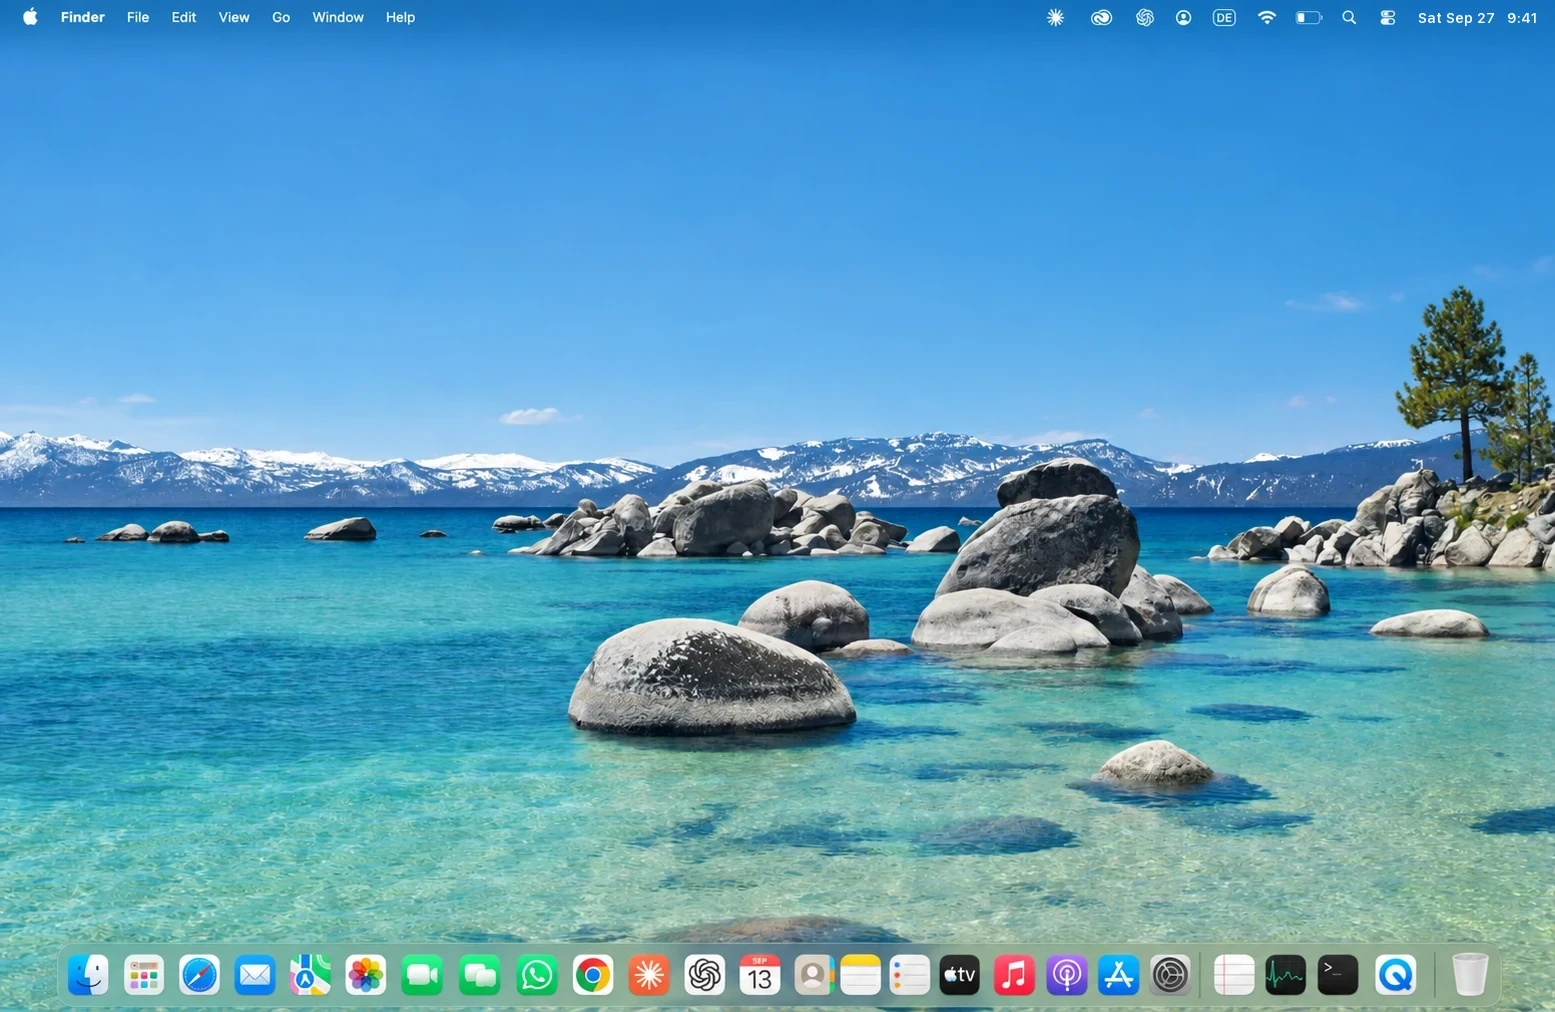Open Google Chrome in the Dock
This screenshot has width=1555, height=1012.
pyautogui.click(x=593, y=975)
